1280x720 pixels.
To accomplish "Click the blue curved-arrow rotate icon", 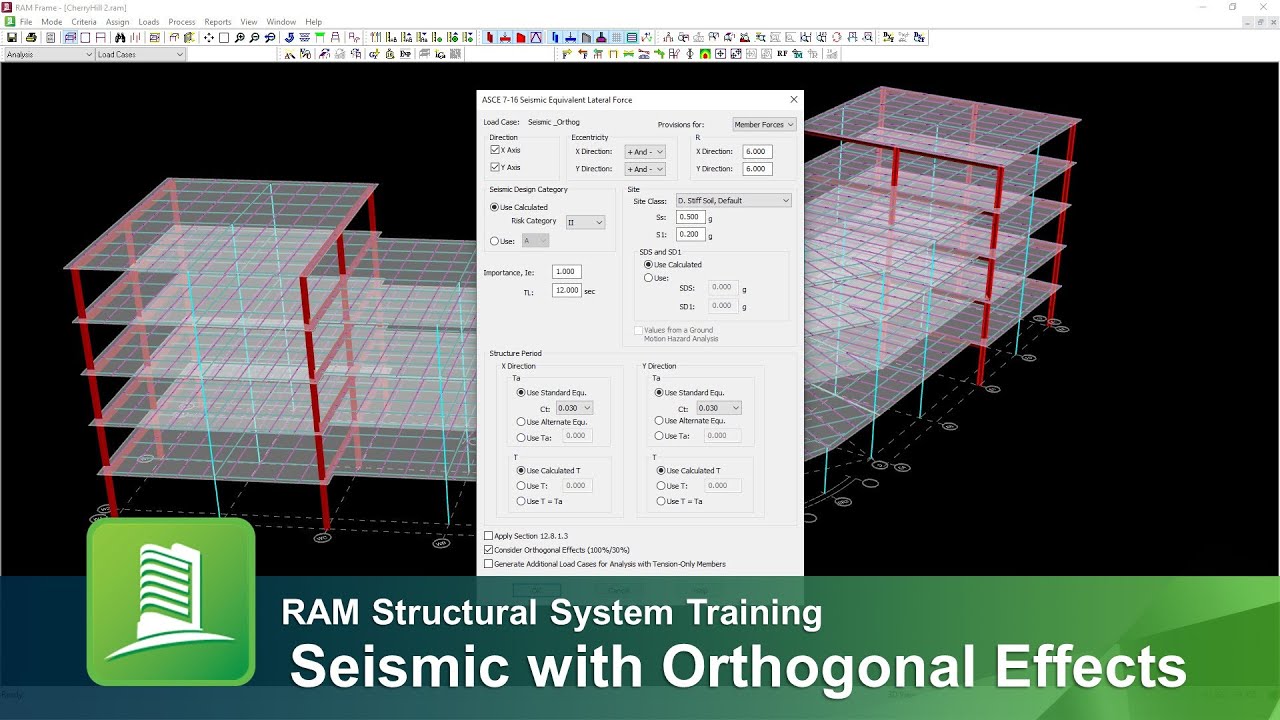I will (289, 38).
